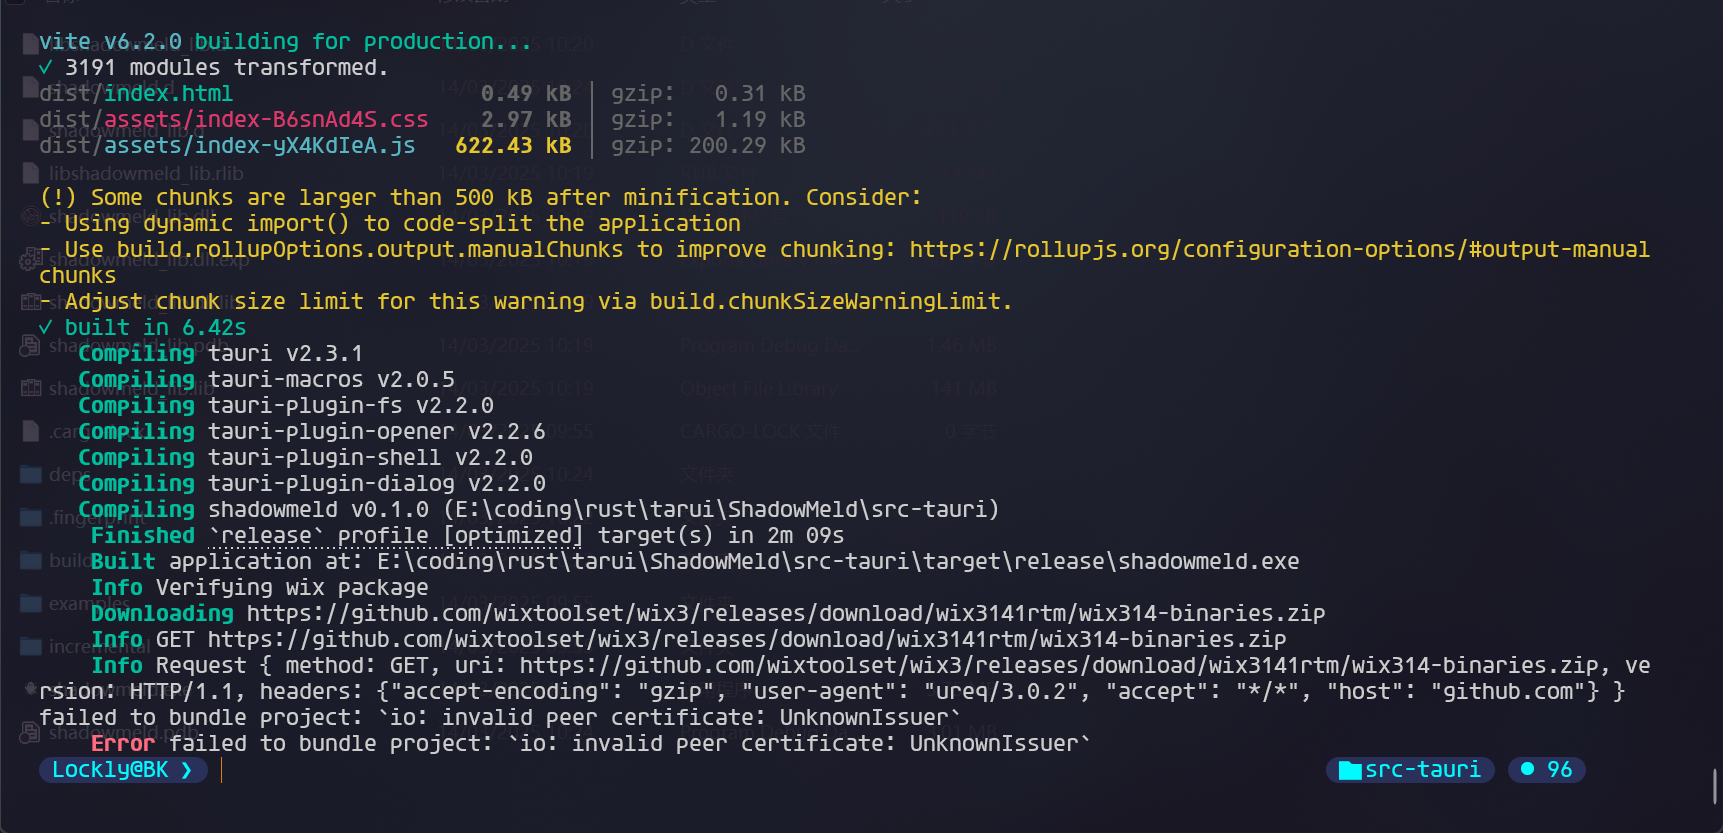Open the GitHub URL on the 'Info GET' line
The image size is (1723, 833).
[x=746, y=639]
